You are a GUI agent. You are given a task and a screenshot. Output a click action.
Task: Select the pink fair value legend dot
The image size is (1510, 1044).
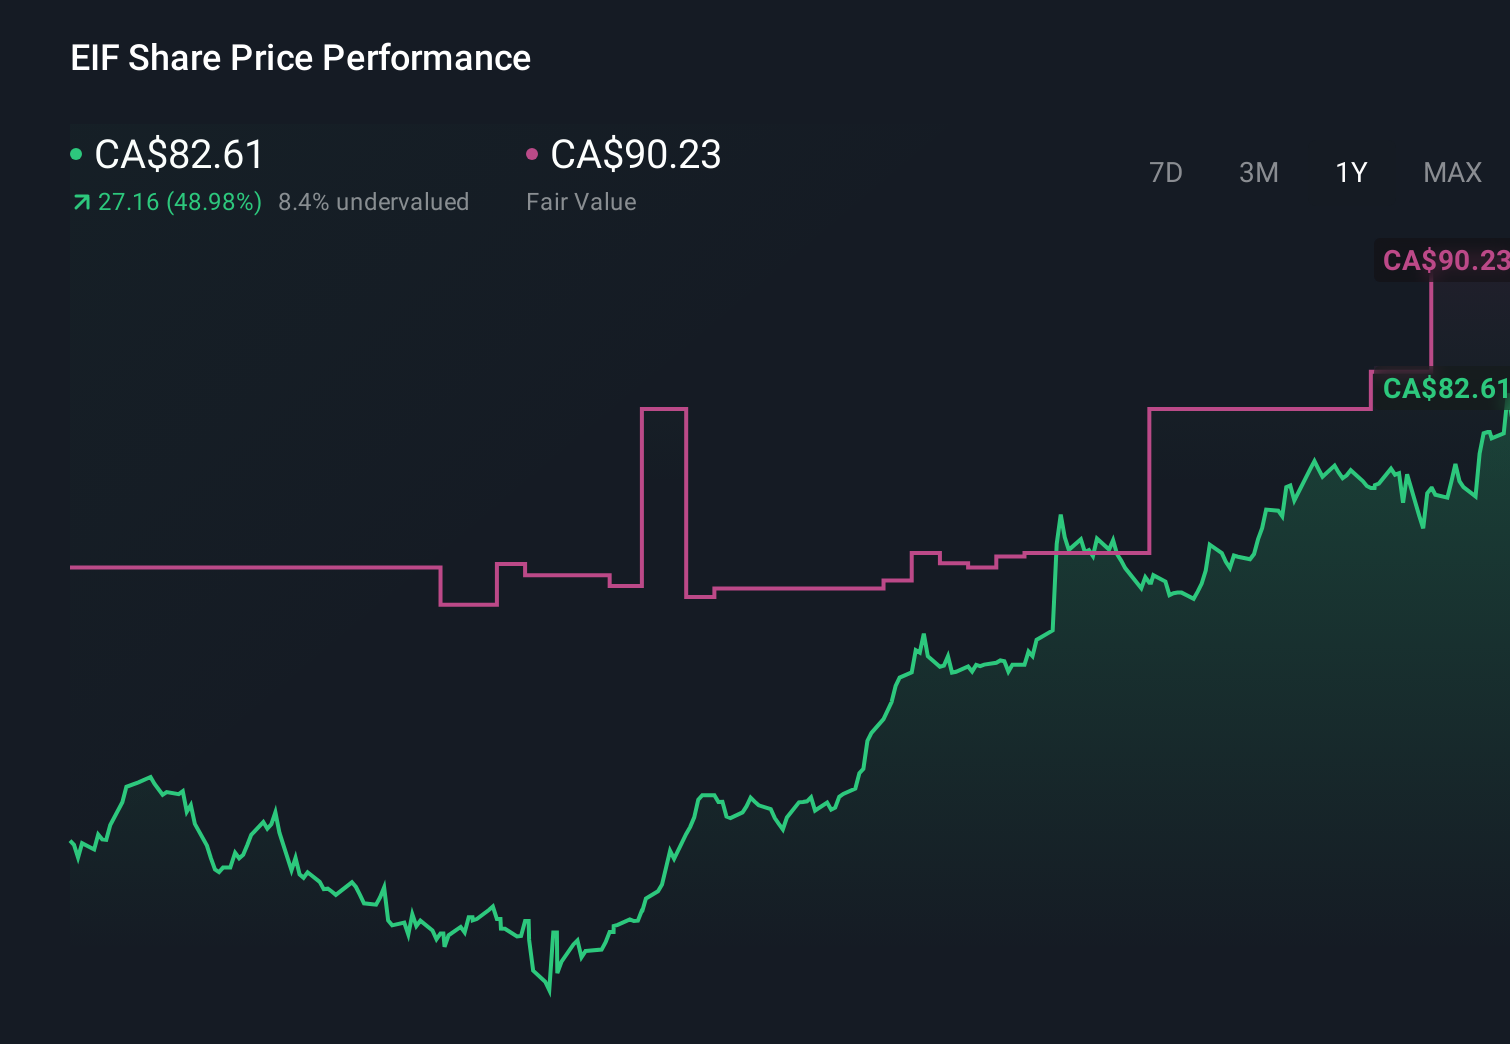[533, 155]
